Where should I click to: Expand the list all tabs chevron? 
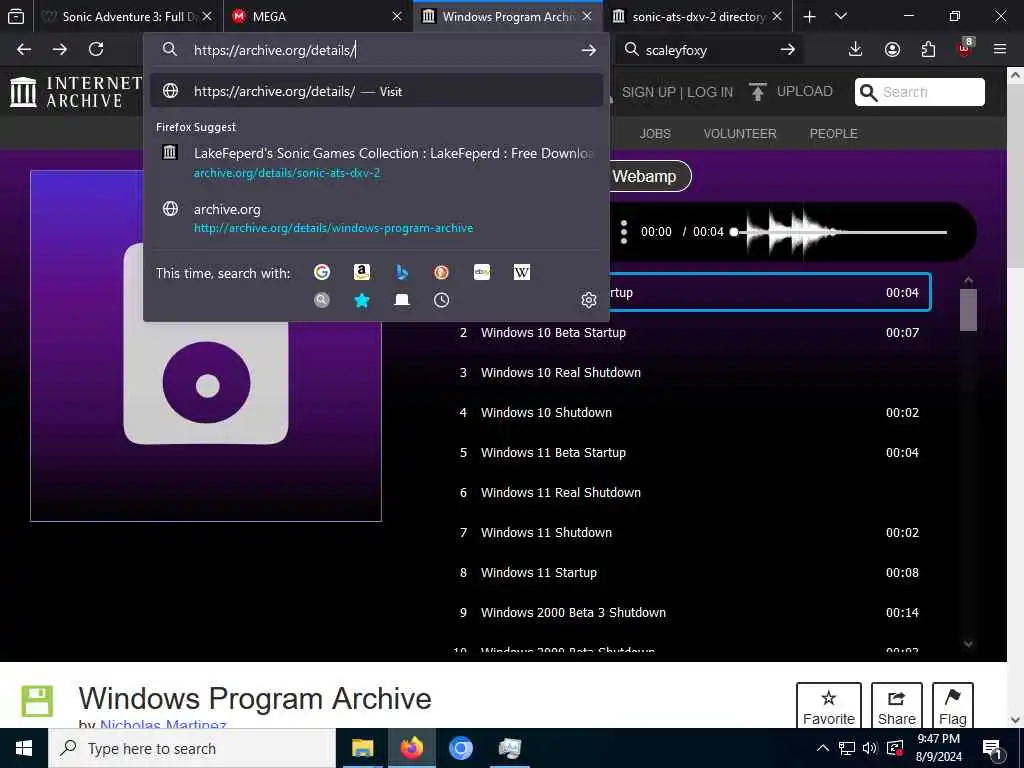click(x=841, y=16)
